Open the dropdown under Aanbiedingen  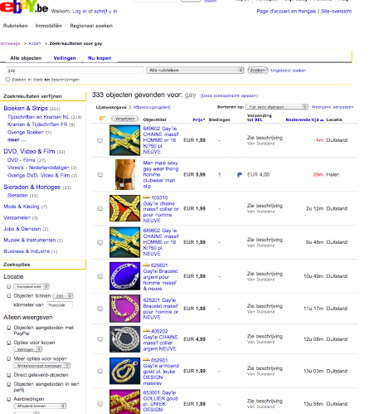(x=40, y=406)
